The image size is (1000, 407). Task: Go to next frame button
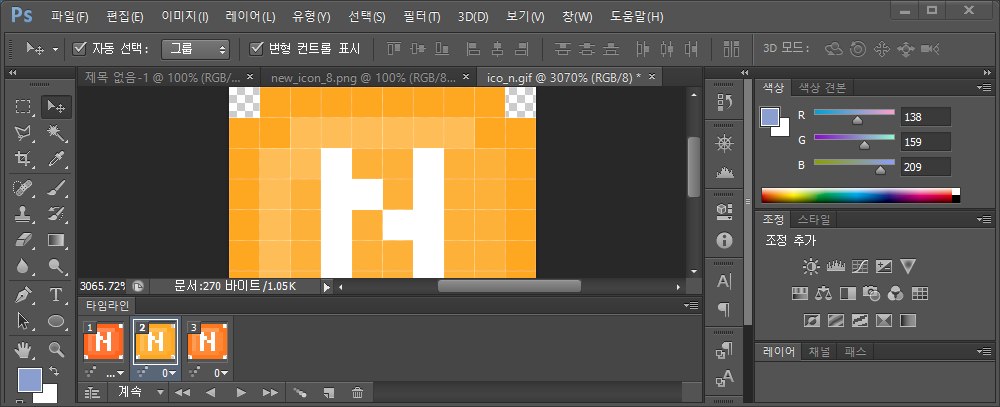pyautogui.click(x=270, y=393)
